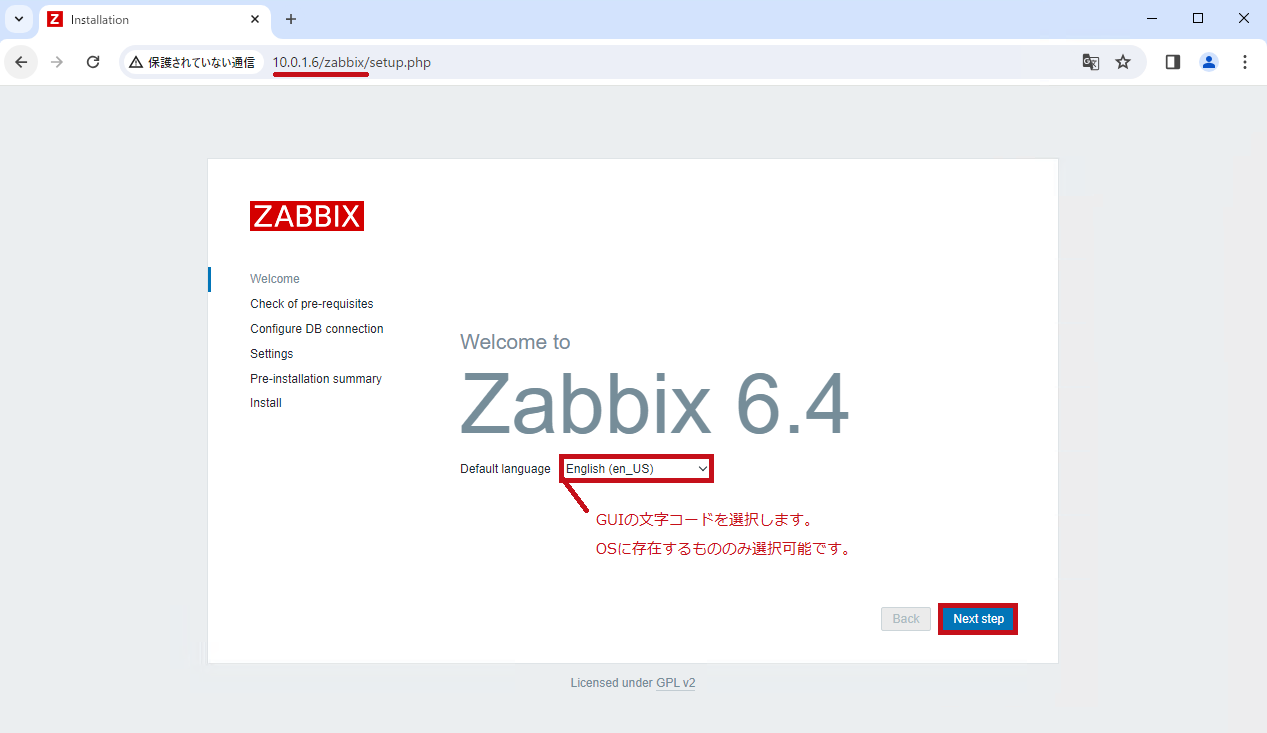Toggle the browser side panel
The height and width of the screenshot is (733, 1267).
click(x=1173, y=62)
